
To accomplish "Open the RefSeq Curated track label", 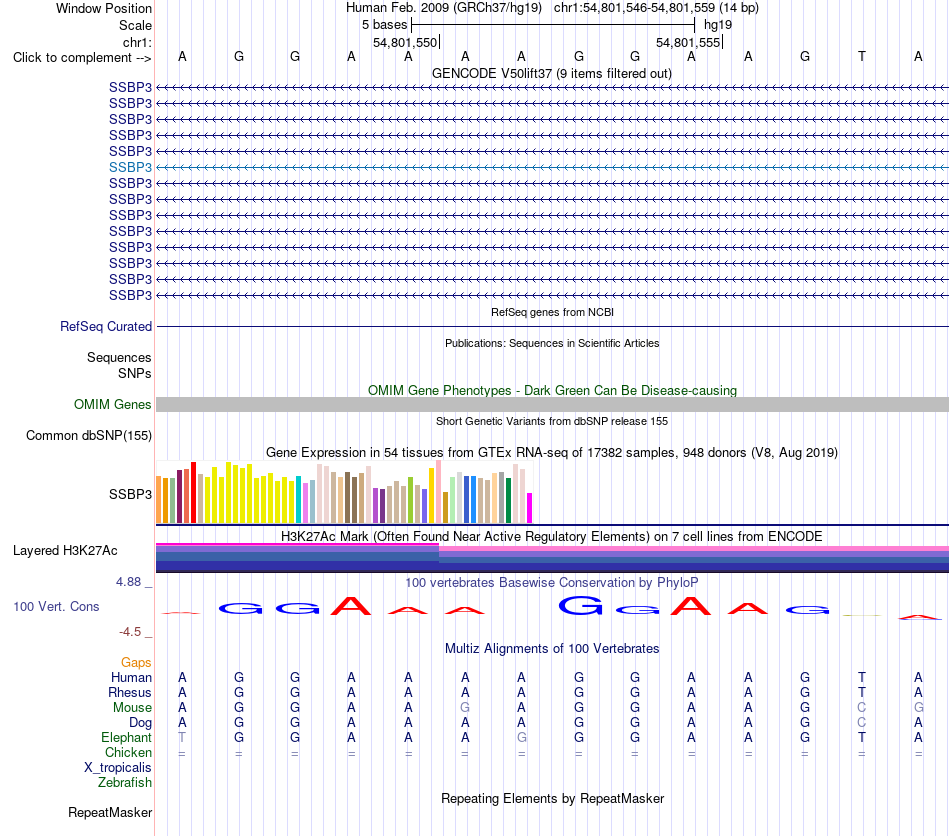I will (106, 327).
